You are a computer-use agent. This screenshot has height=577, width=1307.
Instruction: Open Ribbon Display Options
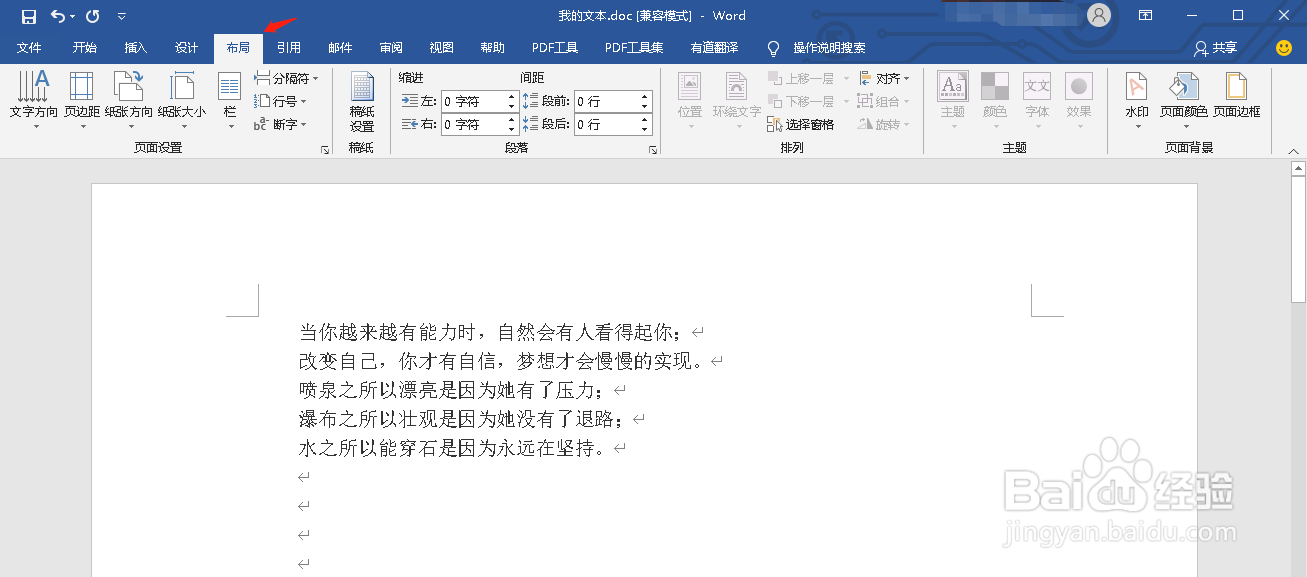coord(1145,15)
